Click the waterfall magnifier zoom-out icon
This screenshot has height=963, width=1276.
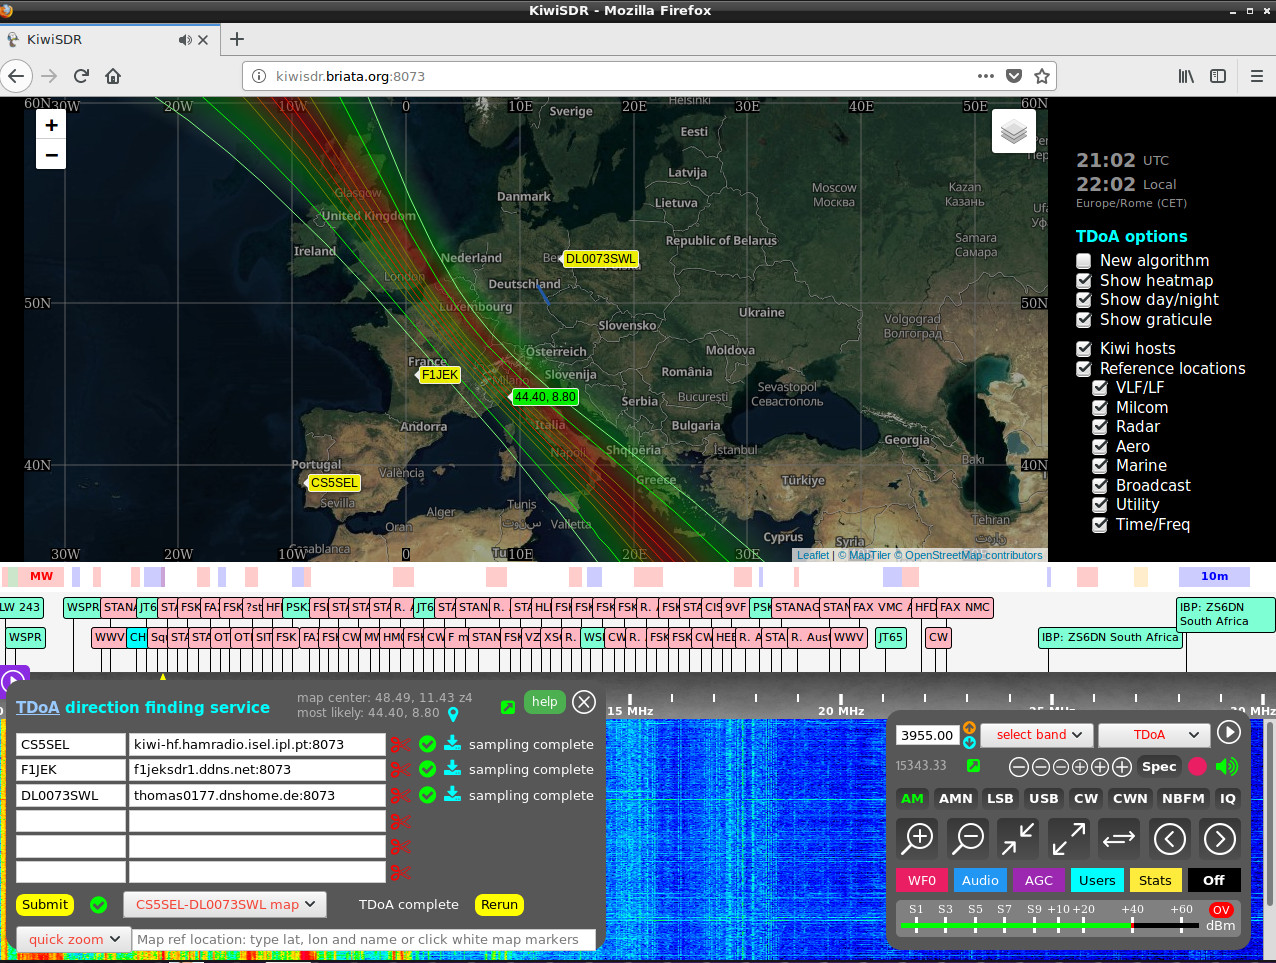pyautogui.click(x=968, y=839)
